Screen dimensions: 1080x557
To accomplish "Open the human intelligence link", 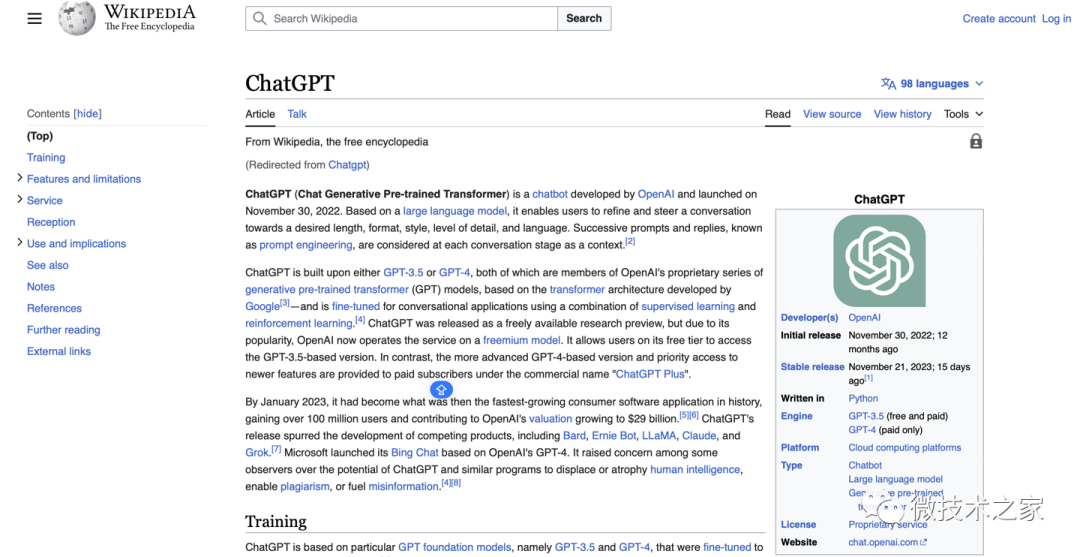I will pyautogui.click(x=695, y=470).
